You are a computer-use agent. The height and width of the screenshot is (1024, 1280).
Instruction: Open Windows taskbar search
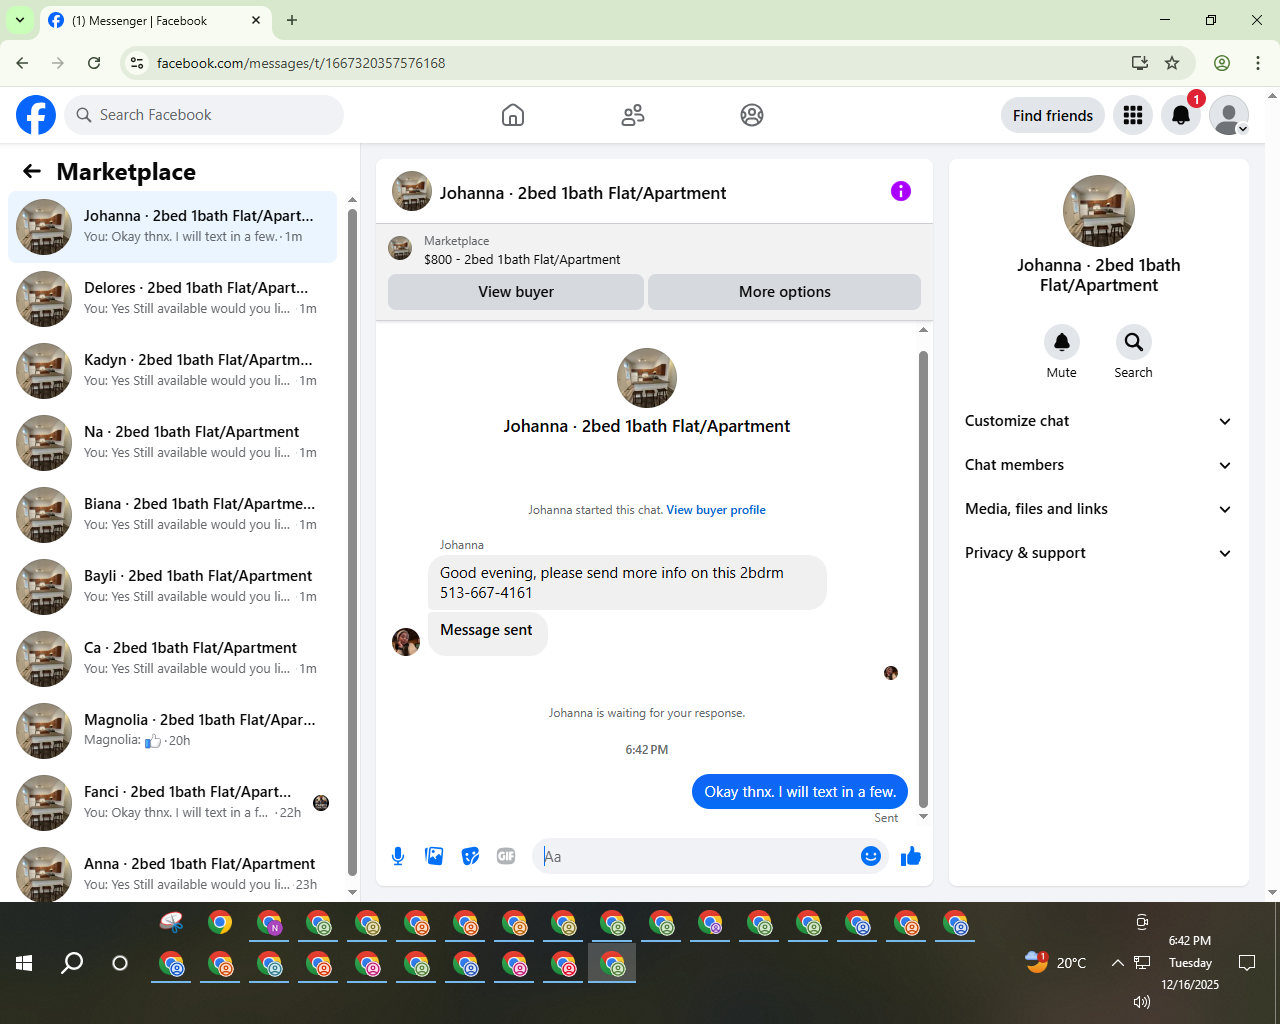click(x=72, y=963)
